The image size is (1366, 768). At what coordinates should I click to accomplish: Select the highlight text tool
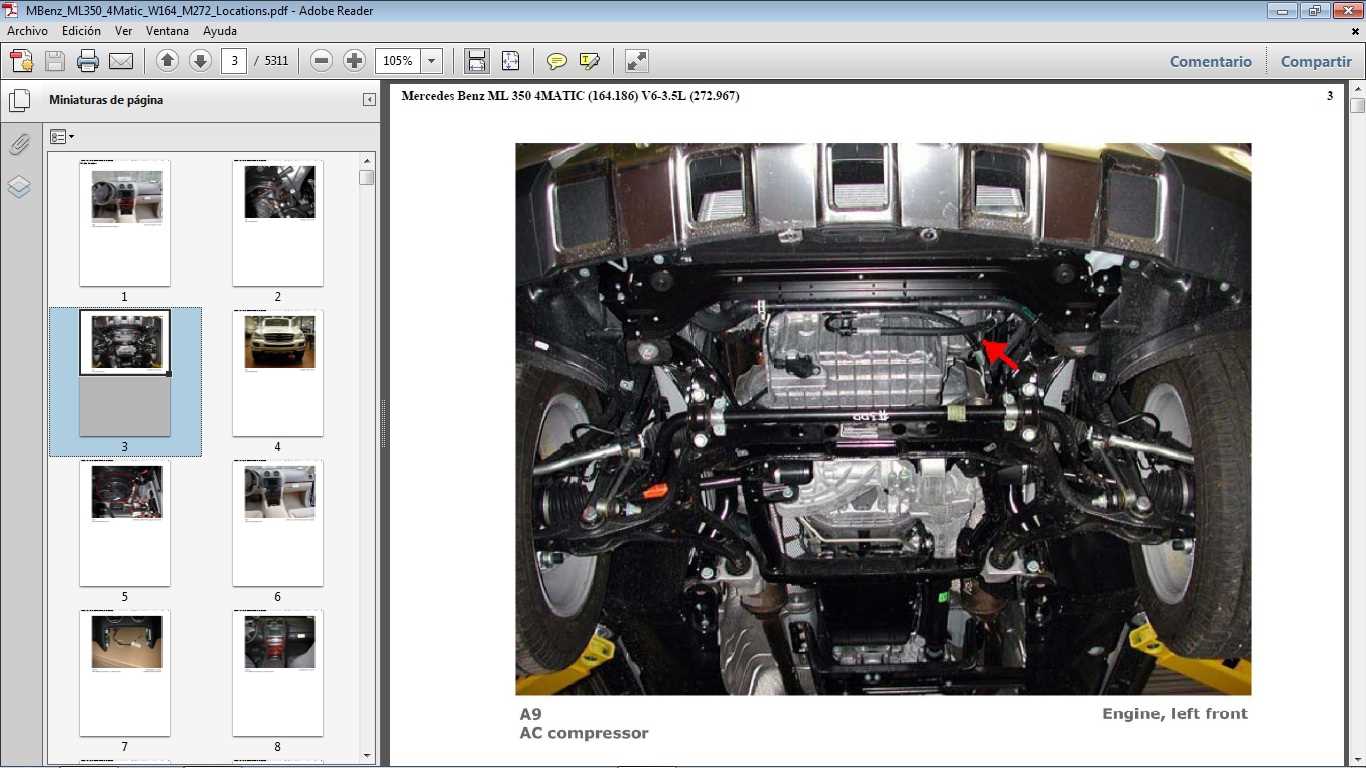tap(589, 61)
